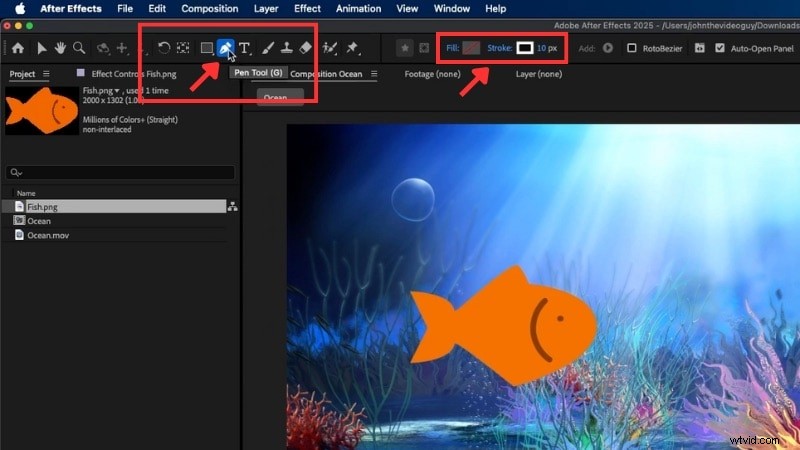Select the Selection arrow tool
This screenshot has height=450, width=800.
click(x=41, y=48)
